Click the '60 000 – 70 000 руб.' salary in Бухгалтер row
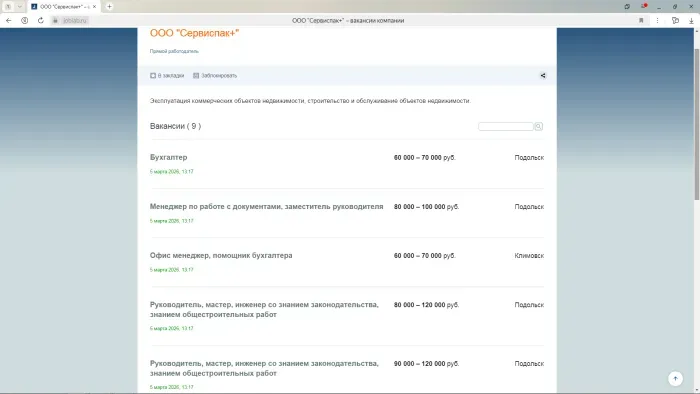 coord(425,158)
